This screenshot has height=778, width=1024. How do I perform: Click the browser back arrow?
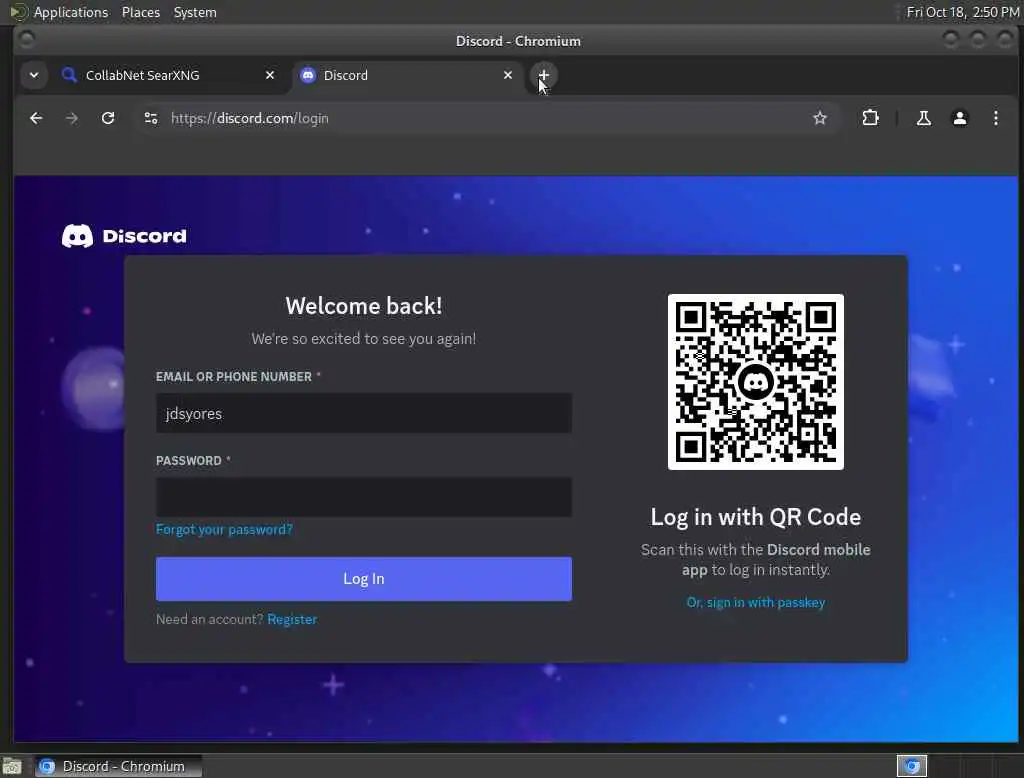coord(36,118)
